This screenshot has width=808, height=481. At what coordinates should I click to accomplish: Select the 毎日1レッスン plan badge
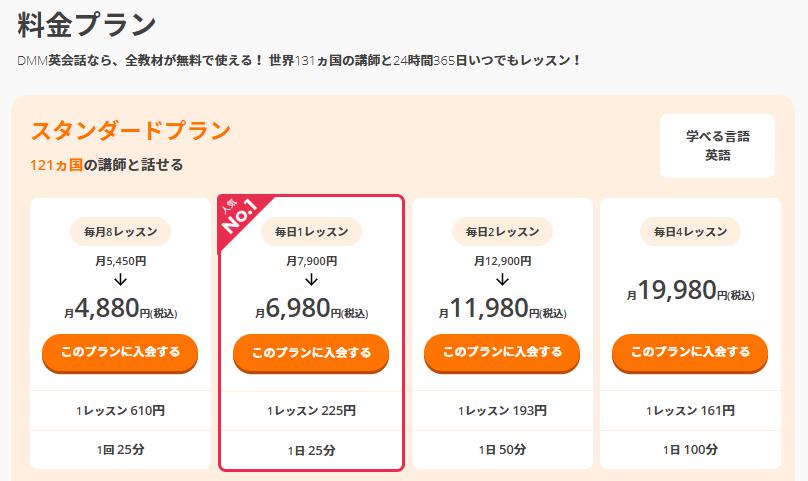coord(311,232)
